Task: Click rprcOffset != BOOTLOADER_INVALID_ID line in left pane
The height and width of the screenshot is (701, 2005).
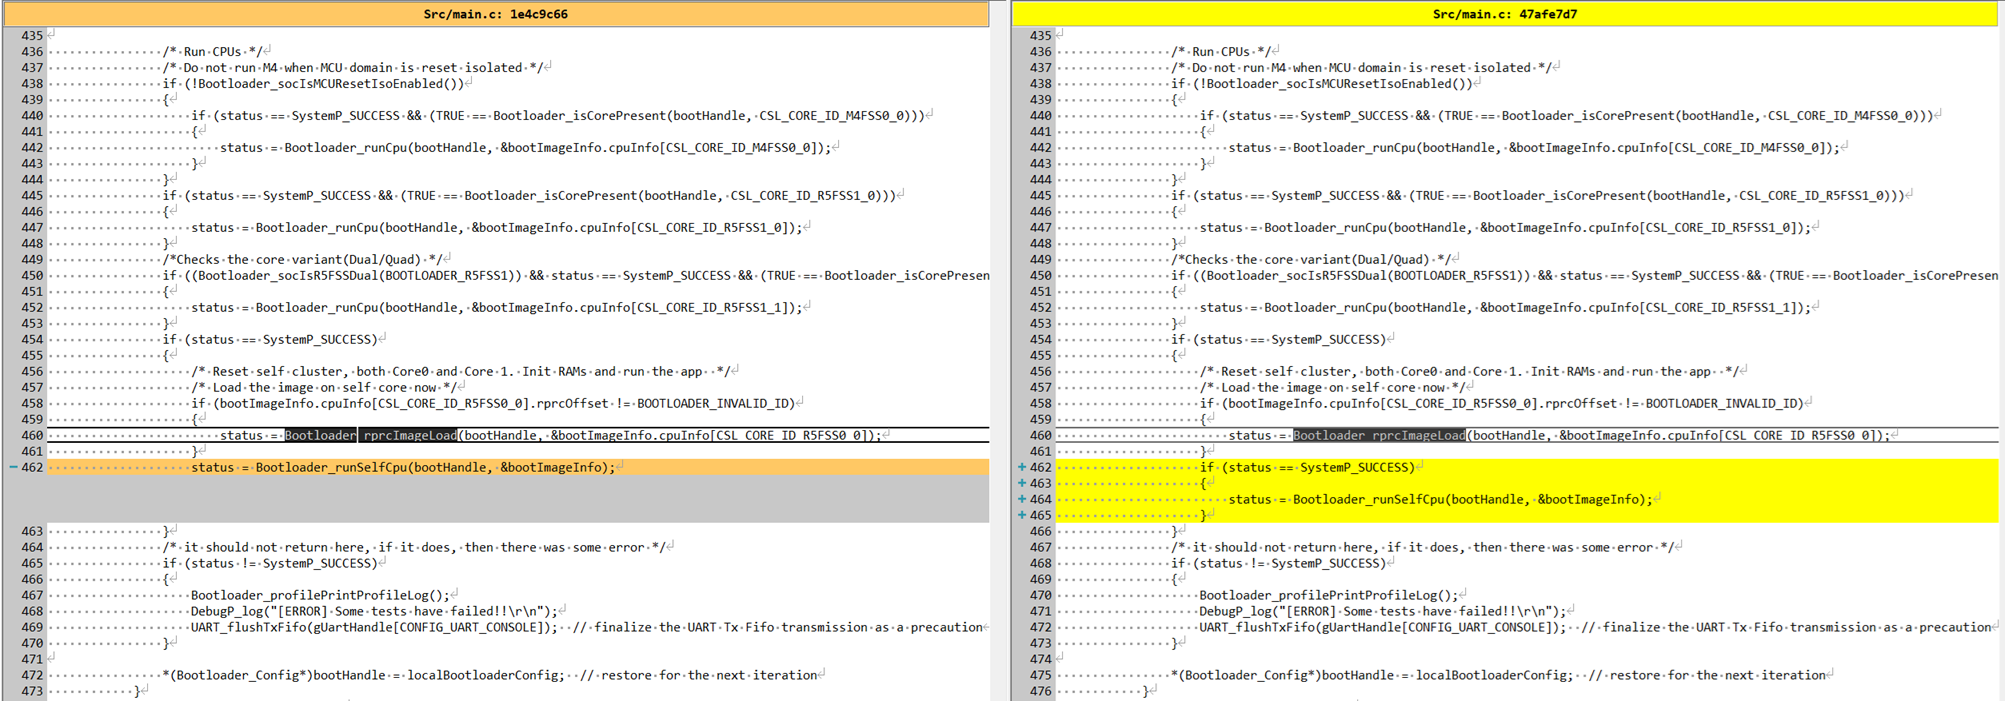Action: point(493,403)
